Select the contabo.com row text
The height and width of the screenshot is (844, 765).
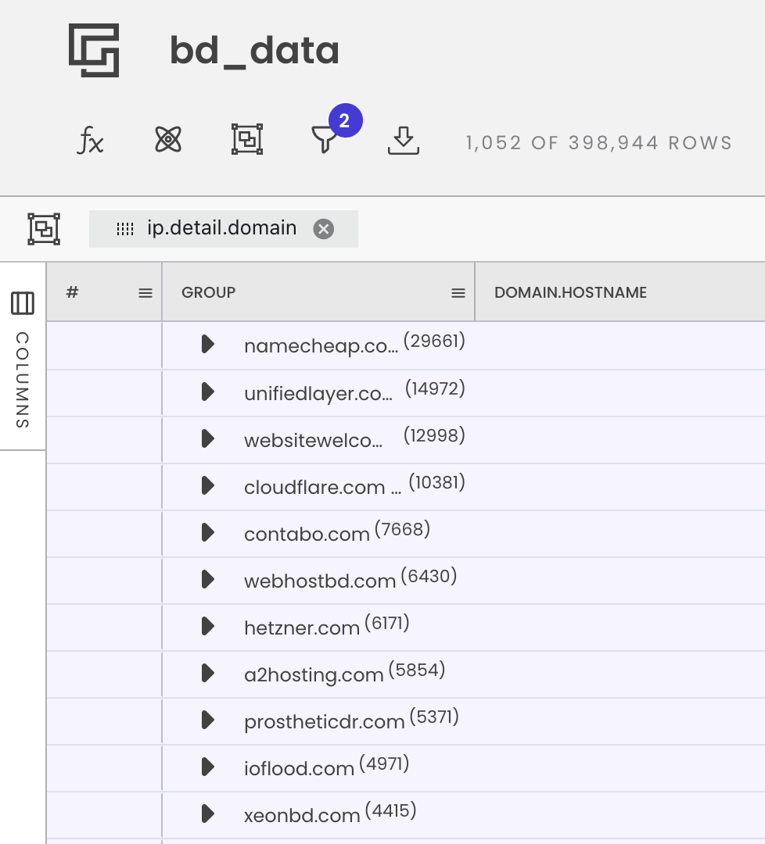click(x=307, y=534)
